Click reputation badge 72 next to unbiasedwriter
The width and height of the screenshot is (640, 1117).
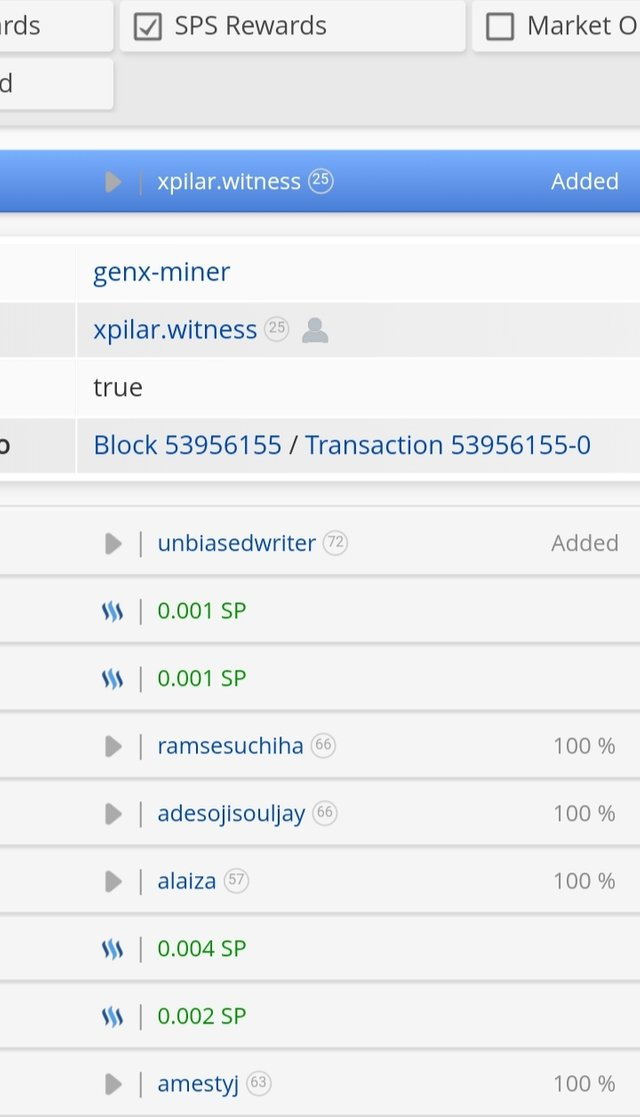(x=335, y=543)
